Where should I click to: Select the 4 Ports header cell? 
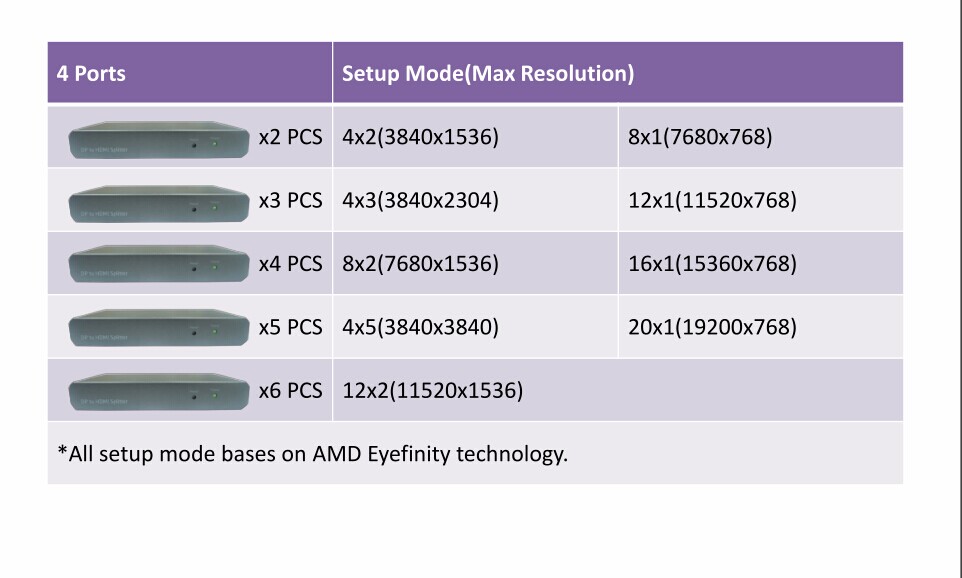(190, 72)
